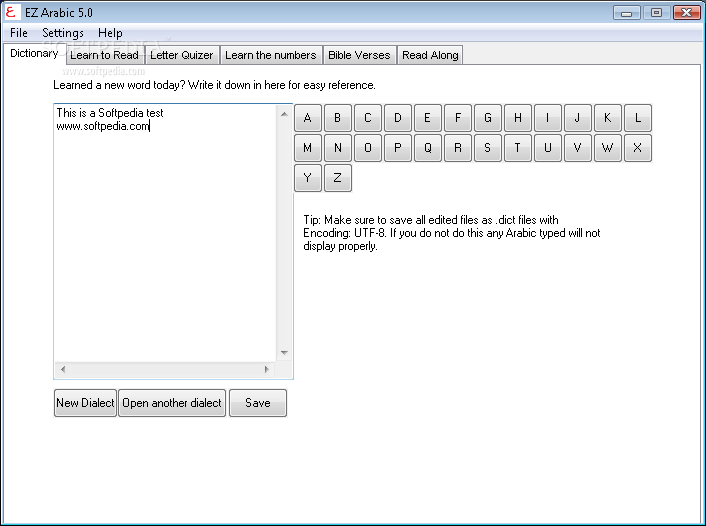Image resolution: width=706 pixels, height=526 pixels.
Task: Click the 'www.softpedia.com' text line
Action: click(103, 126)
